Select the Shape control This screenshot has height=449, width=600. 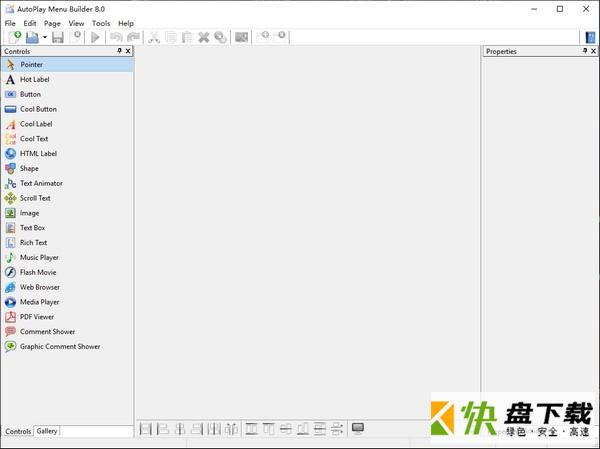coord(67,168)
